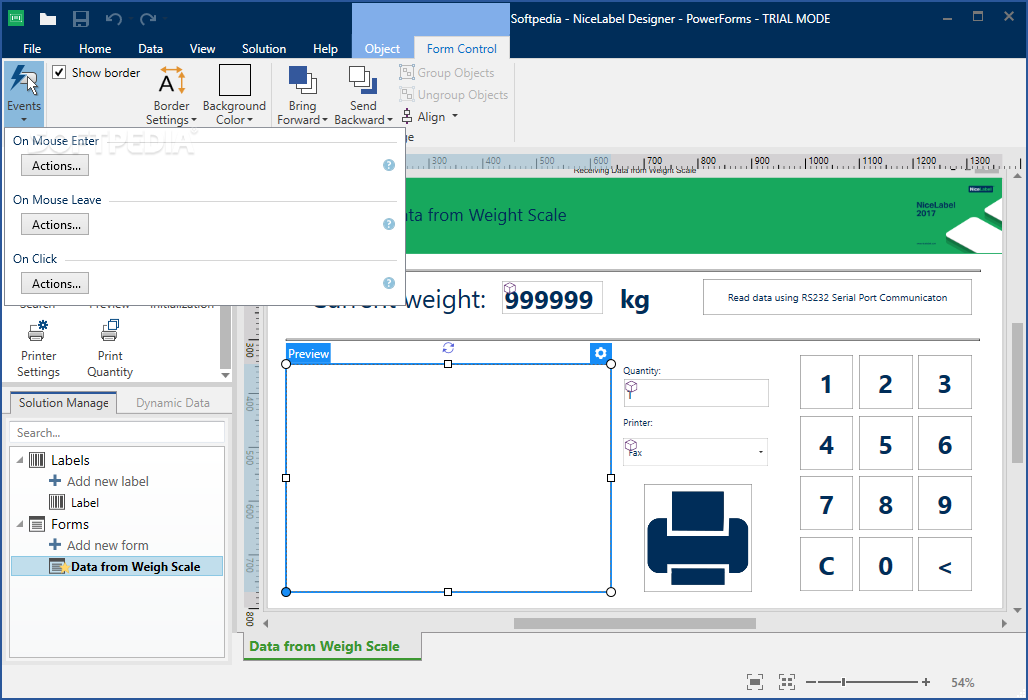Click the zoom out minus icon
Viewport: 1028px width, 700px height.
(811, 682)
